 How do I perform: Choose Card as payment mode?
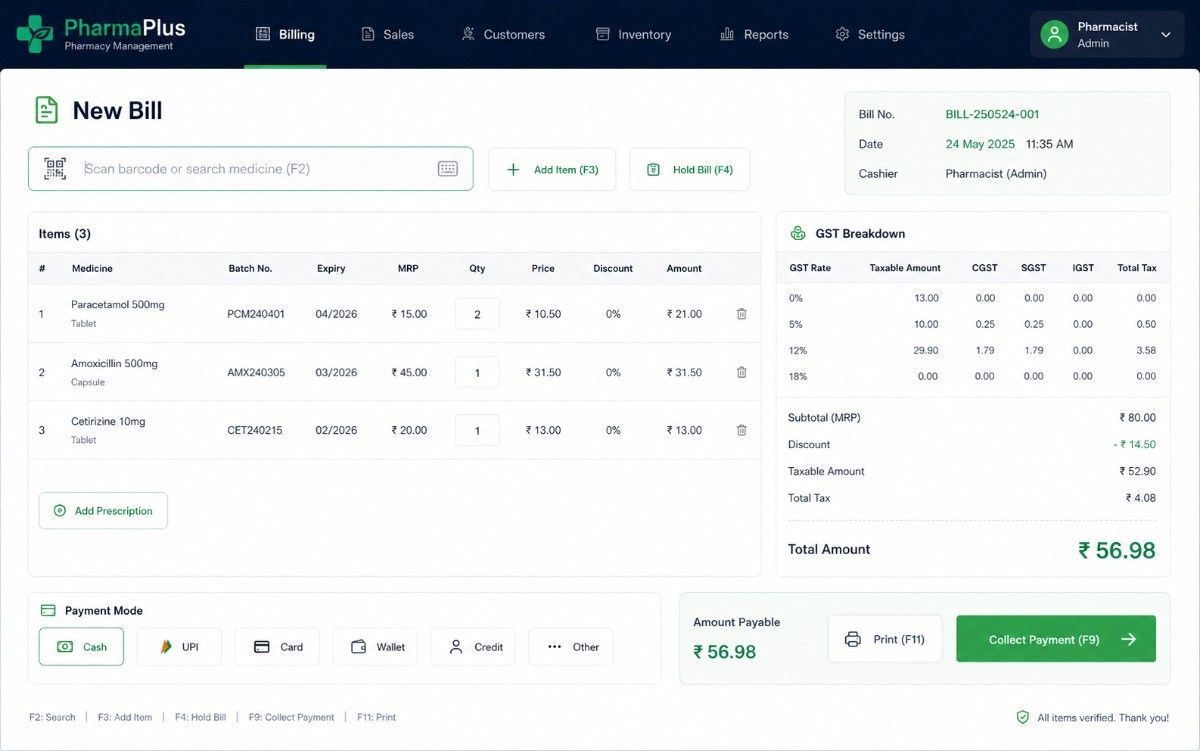point(277,647)
